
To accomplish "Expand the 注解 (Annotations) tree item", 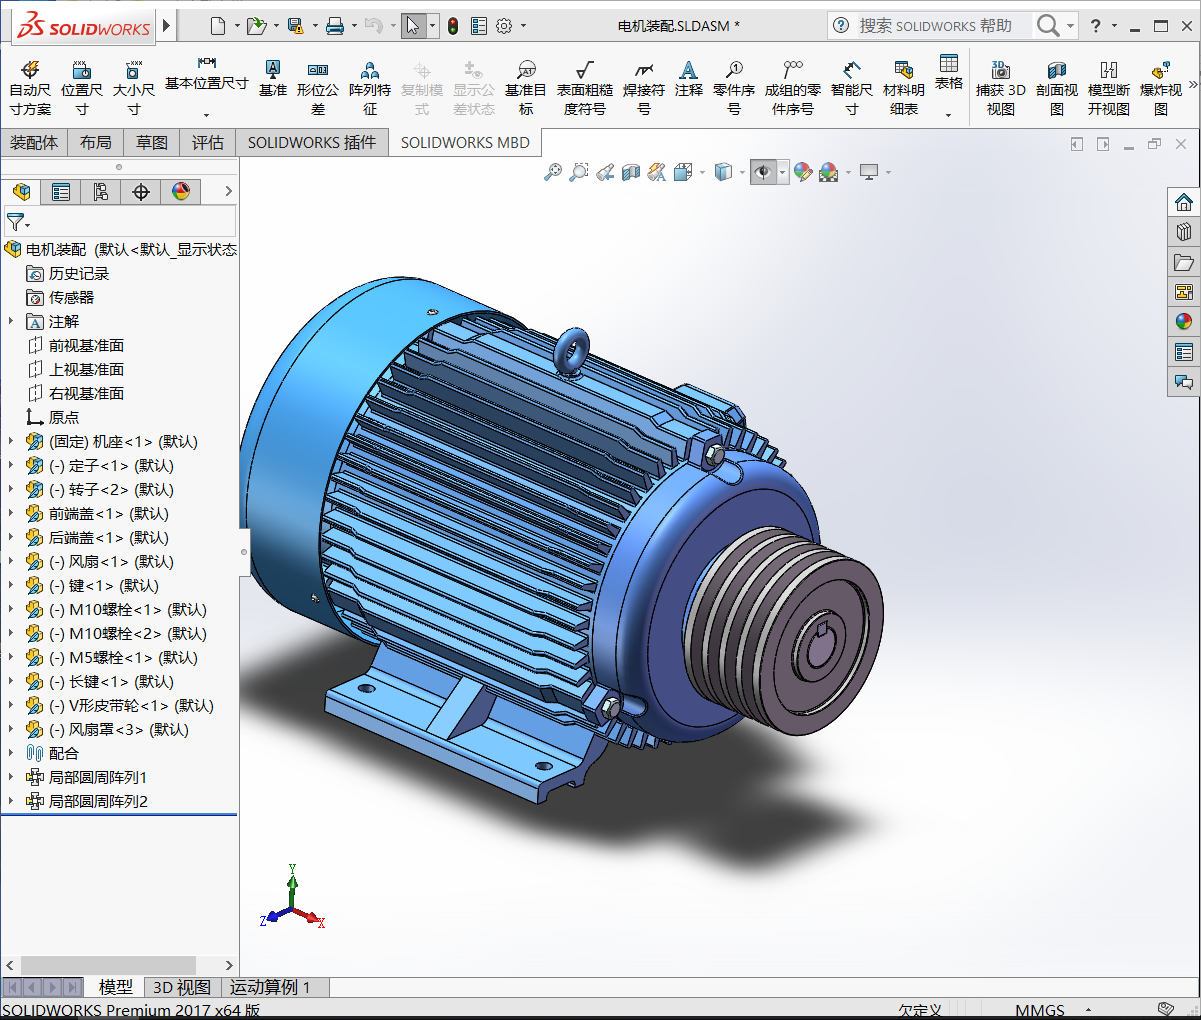I will 10,321.
